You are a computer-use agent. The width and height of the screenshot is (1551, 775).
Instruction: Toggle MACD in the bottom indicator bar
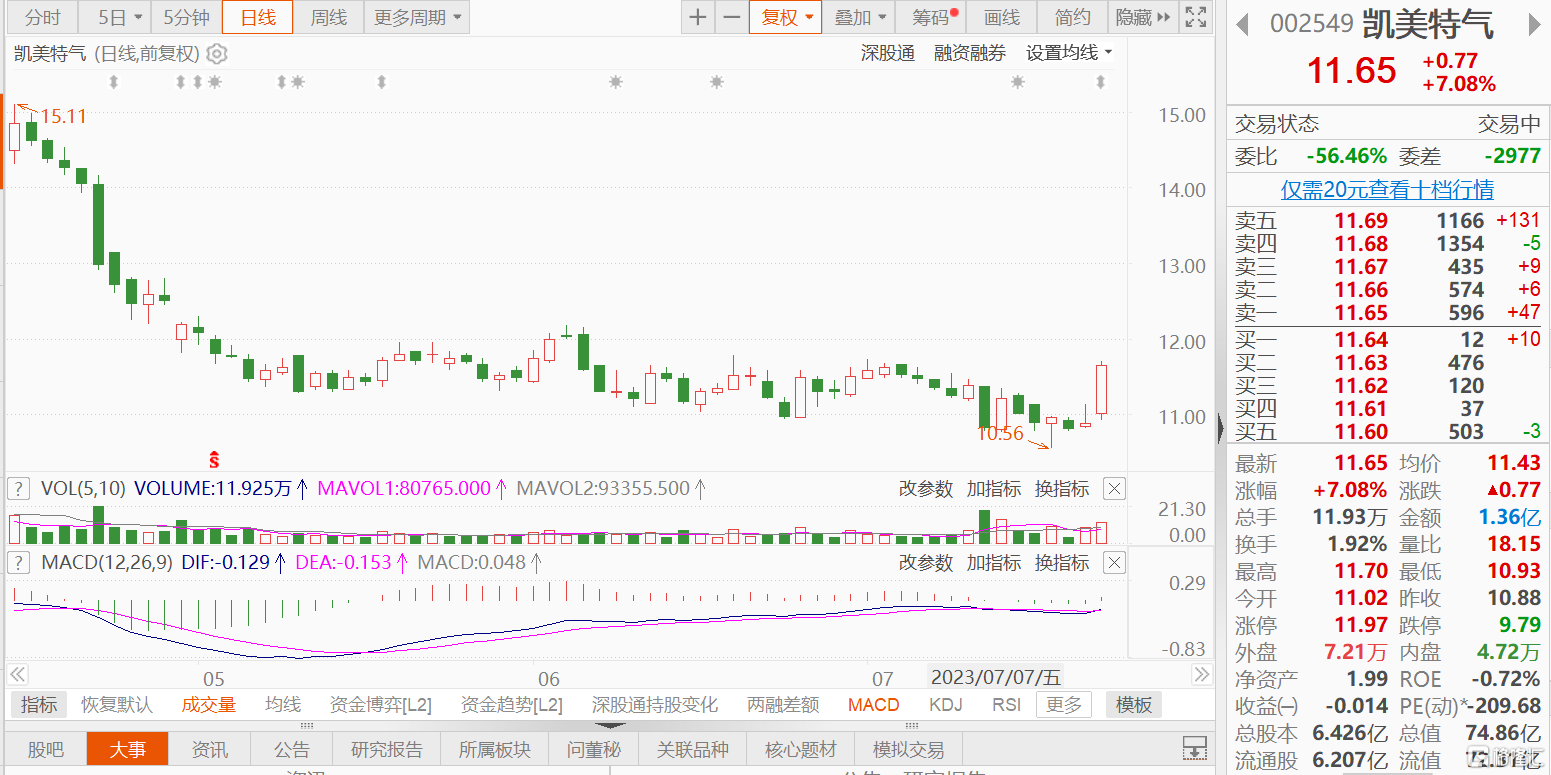[x=873, y=705]
